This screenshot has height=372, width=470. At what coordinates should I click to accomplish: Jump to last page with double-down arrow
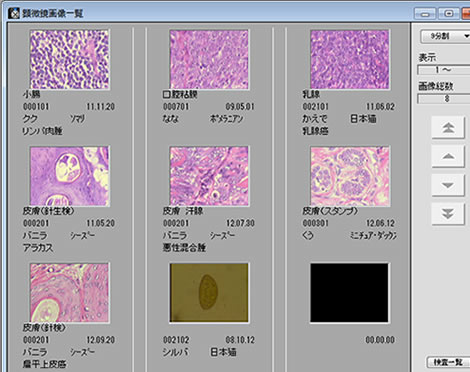(448, 214)
